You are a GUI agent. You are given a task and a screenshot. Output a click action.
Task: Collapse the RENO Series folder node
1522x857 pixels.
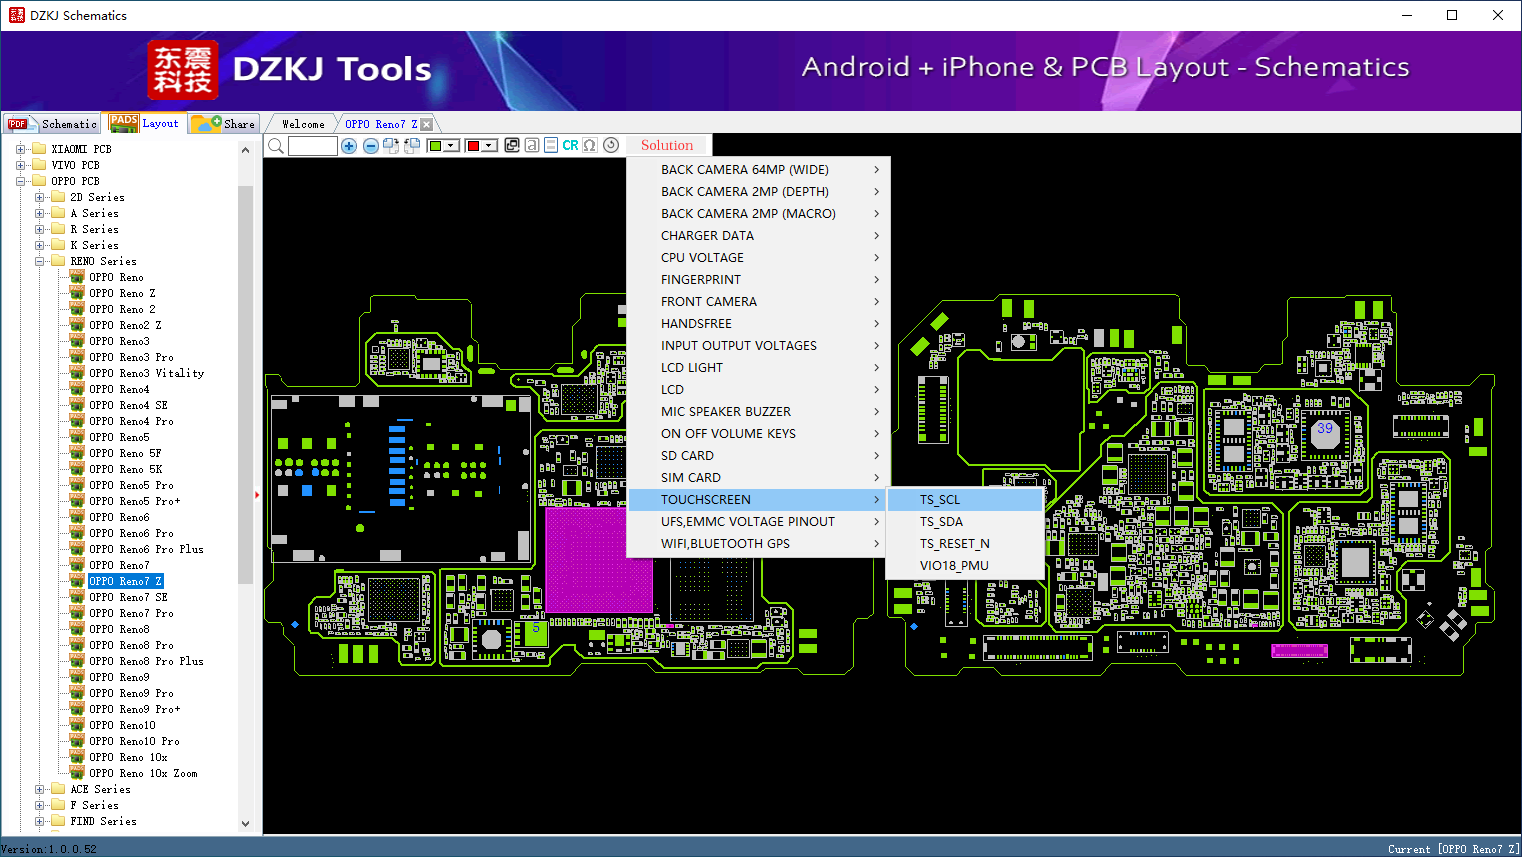40,261
